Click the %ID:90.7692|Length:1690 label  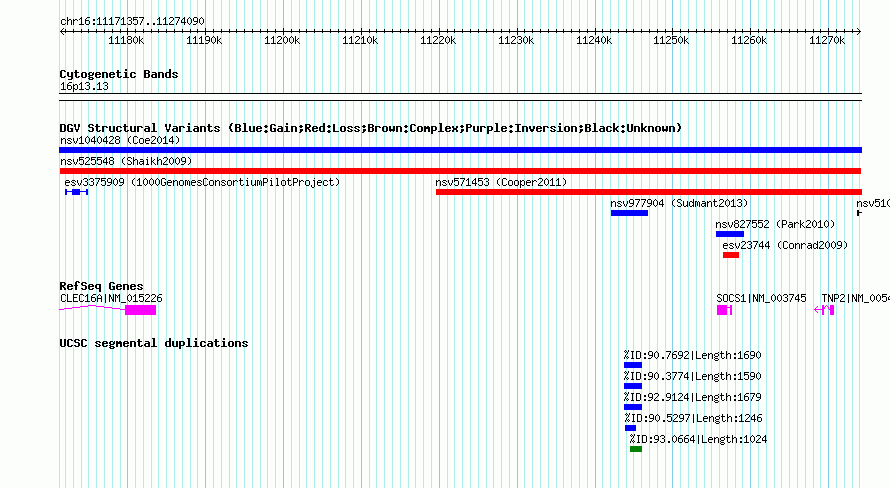tap(692, 355)
